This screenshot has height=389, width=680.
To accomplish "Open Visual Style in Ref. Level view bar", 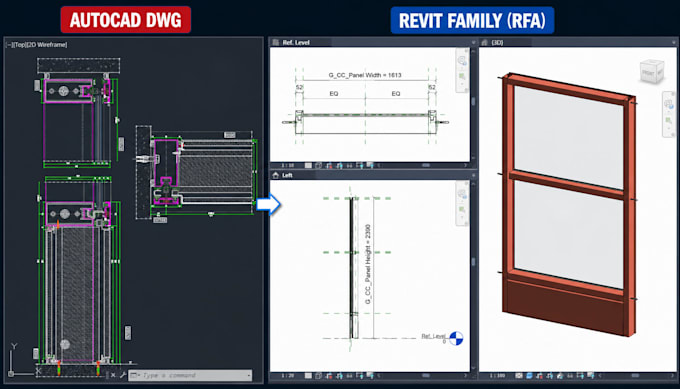I will [x=319, y=166].
